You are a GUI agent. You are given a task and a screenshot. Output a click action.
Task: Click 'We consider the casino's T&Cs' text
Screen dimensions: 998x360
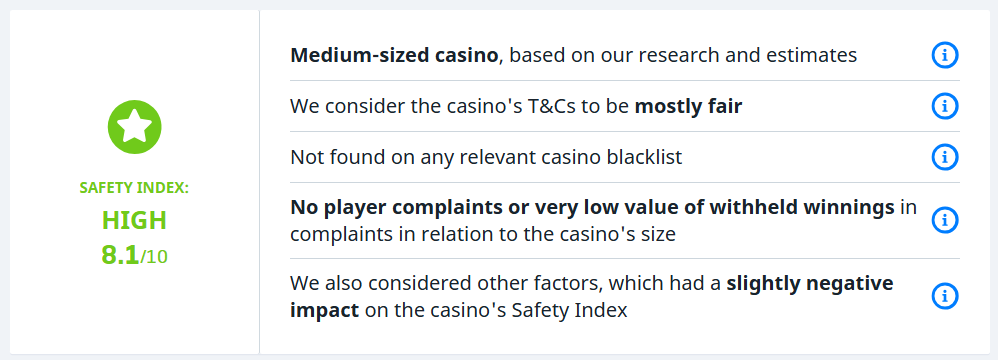433,106
